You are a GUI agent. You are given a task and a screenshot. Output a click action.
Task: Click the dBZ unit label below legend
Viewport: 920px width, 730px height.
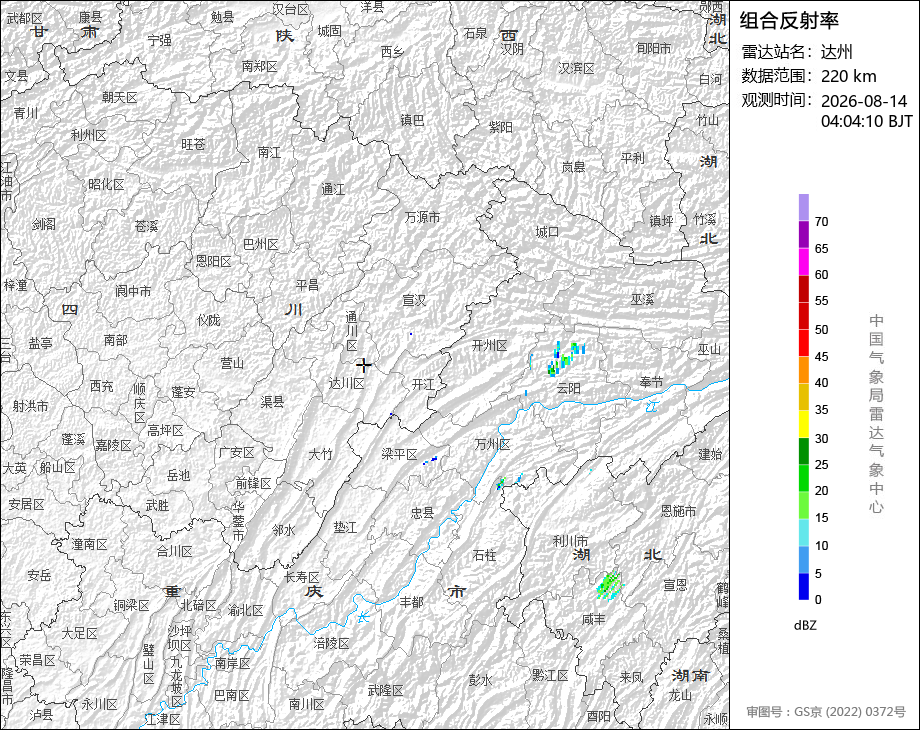[805, 626]
